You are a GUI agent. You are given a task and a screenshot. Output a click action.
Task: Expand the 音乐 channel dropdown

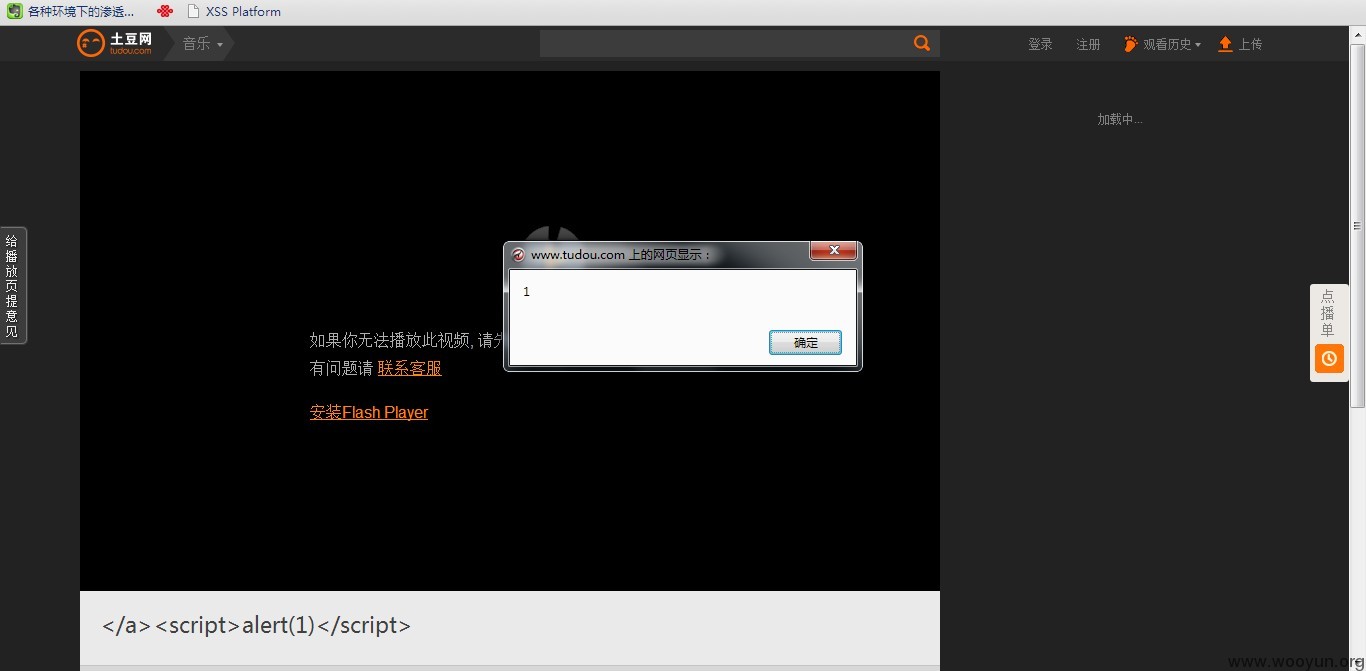(x=202, y=44)
